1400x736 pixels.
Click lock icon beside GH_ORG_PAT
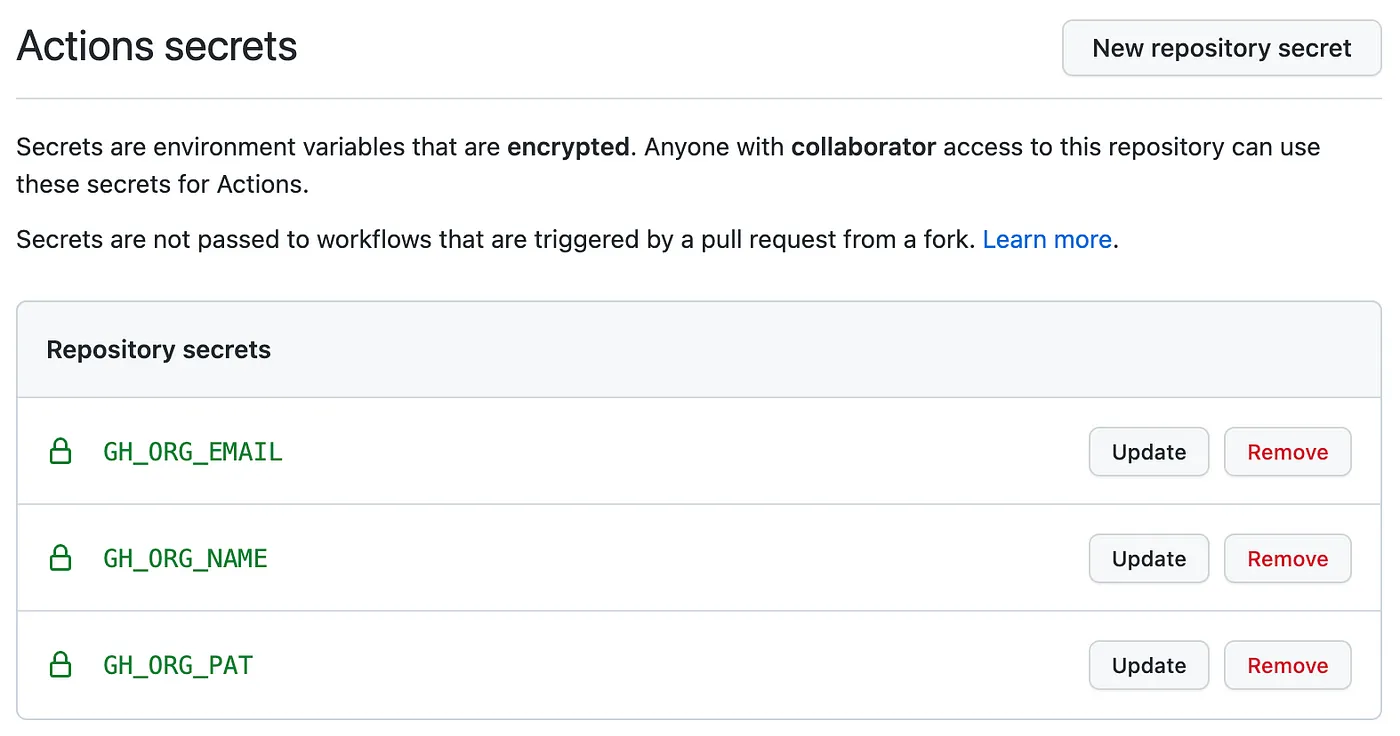[61, 665]
